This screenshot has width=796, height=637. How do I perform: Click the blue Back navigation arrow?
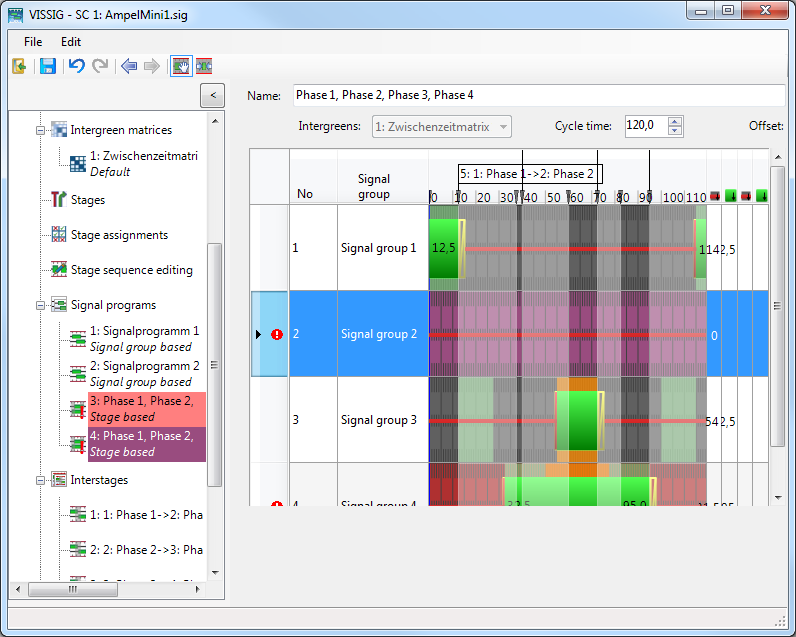(129, 66)
